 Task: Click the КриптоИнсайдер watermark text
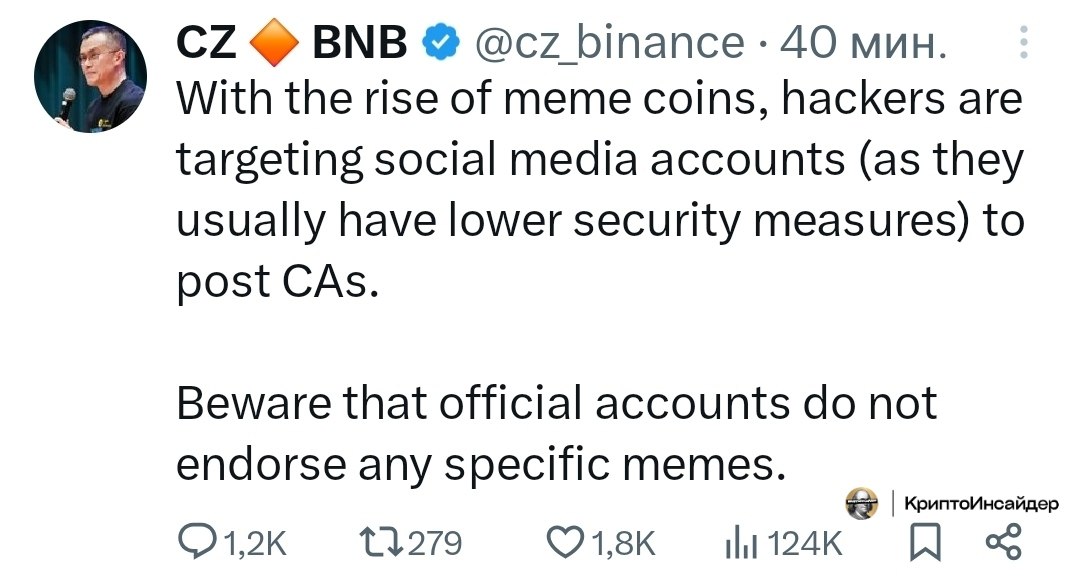click(x=980, y=504)
